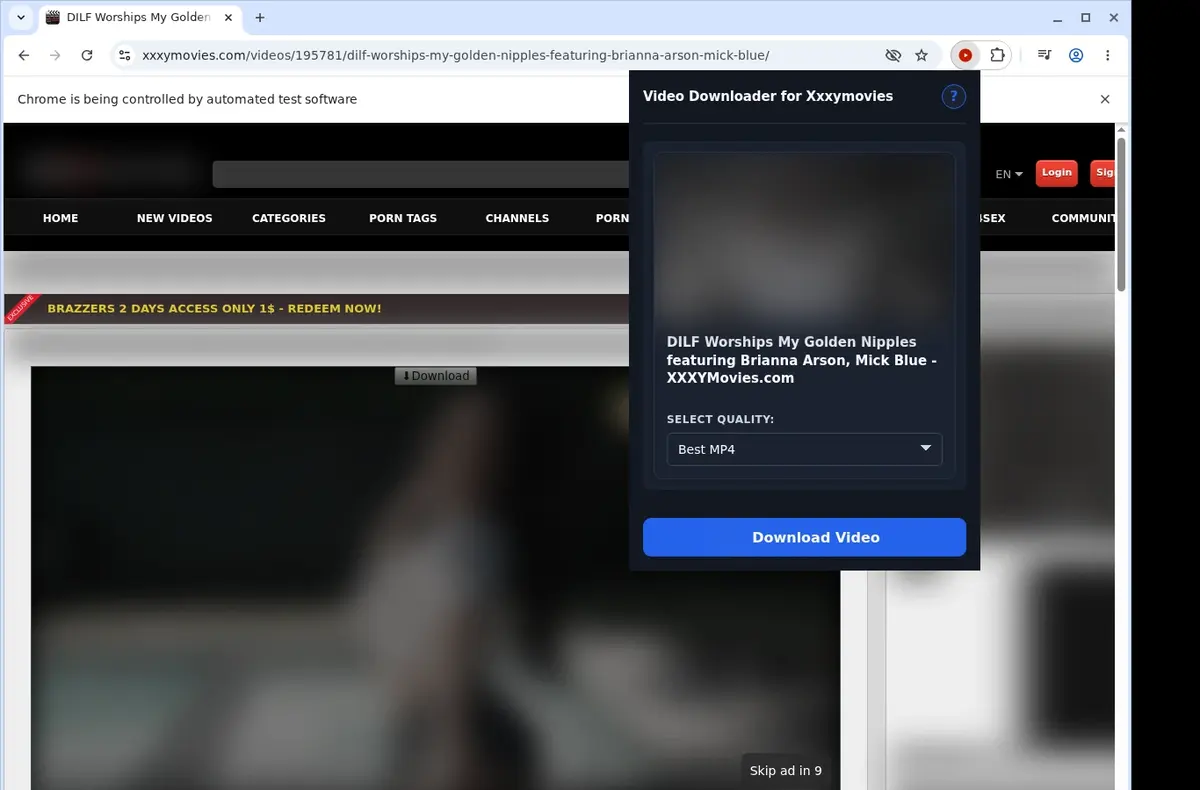This screenshot has height=790, width=1200.
Task: Dismiss the automated test software infobar
Action: [1105, 99]
